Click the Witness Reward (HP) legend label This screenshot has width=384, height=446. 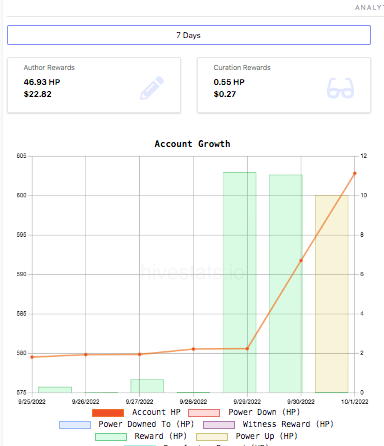point(288,424)
